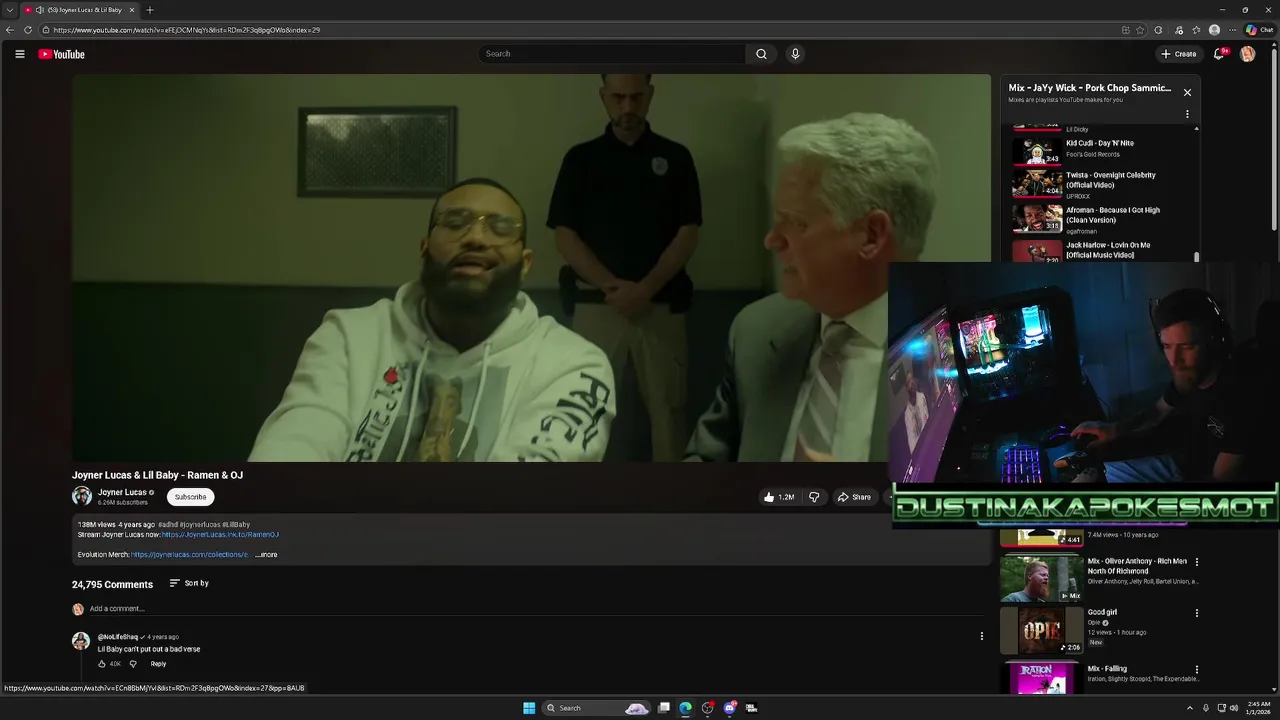Viewport: 1280px width, 720px height.
Task: Share the video
Action: click(x=854, y=497)
